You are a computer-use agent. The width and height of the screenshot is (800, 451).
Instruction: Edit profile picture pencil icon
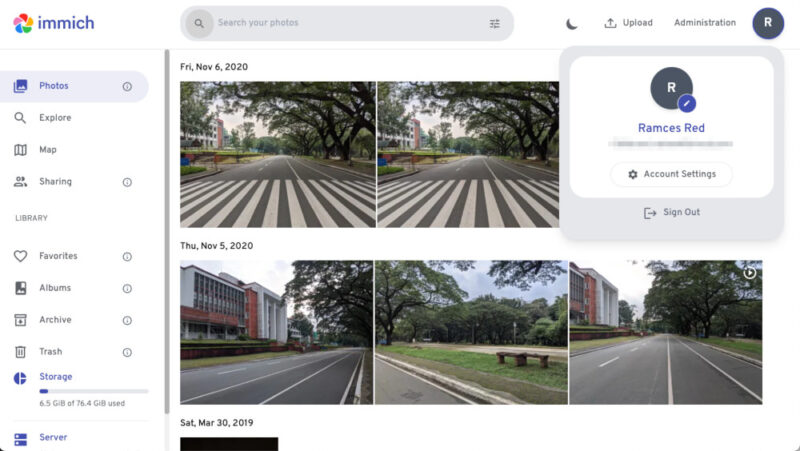coord(687,104)
